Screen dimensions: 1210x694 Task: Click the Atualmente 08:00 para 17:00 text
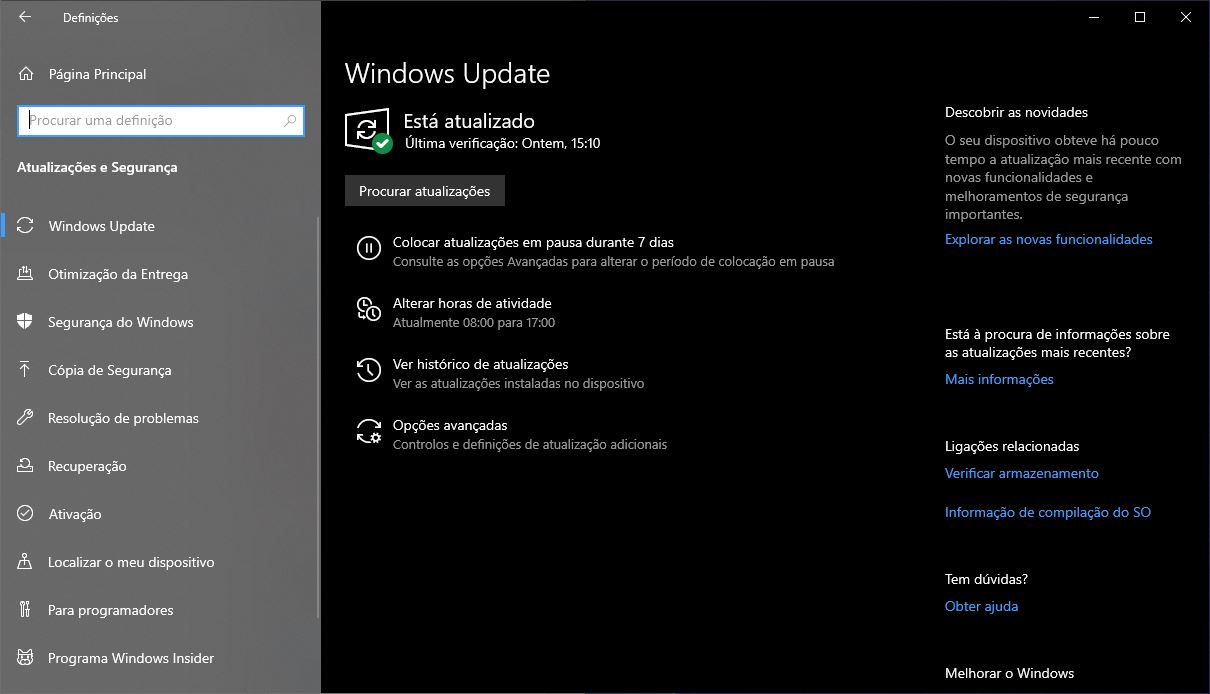click(474, 323)
